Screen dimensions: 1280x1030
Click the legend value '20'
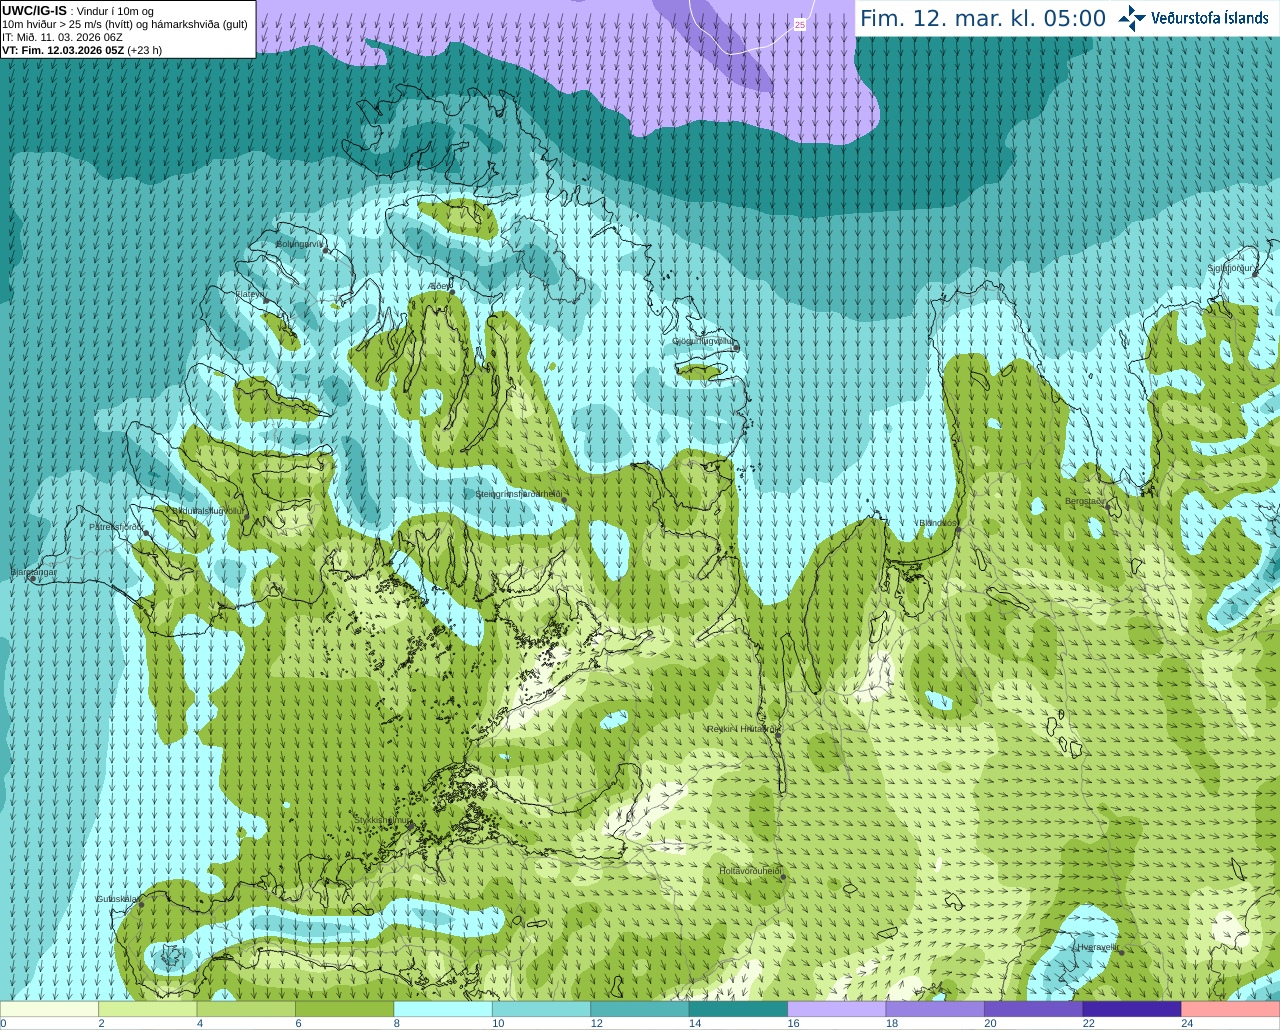[x=990, y=1023]
